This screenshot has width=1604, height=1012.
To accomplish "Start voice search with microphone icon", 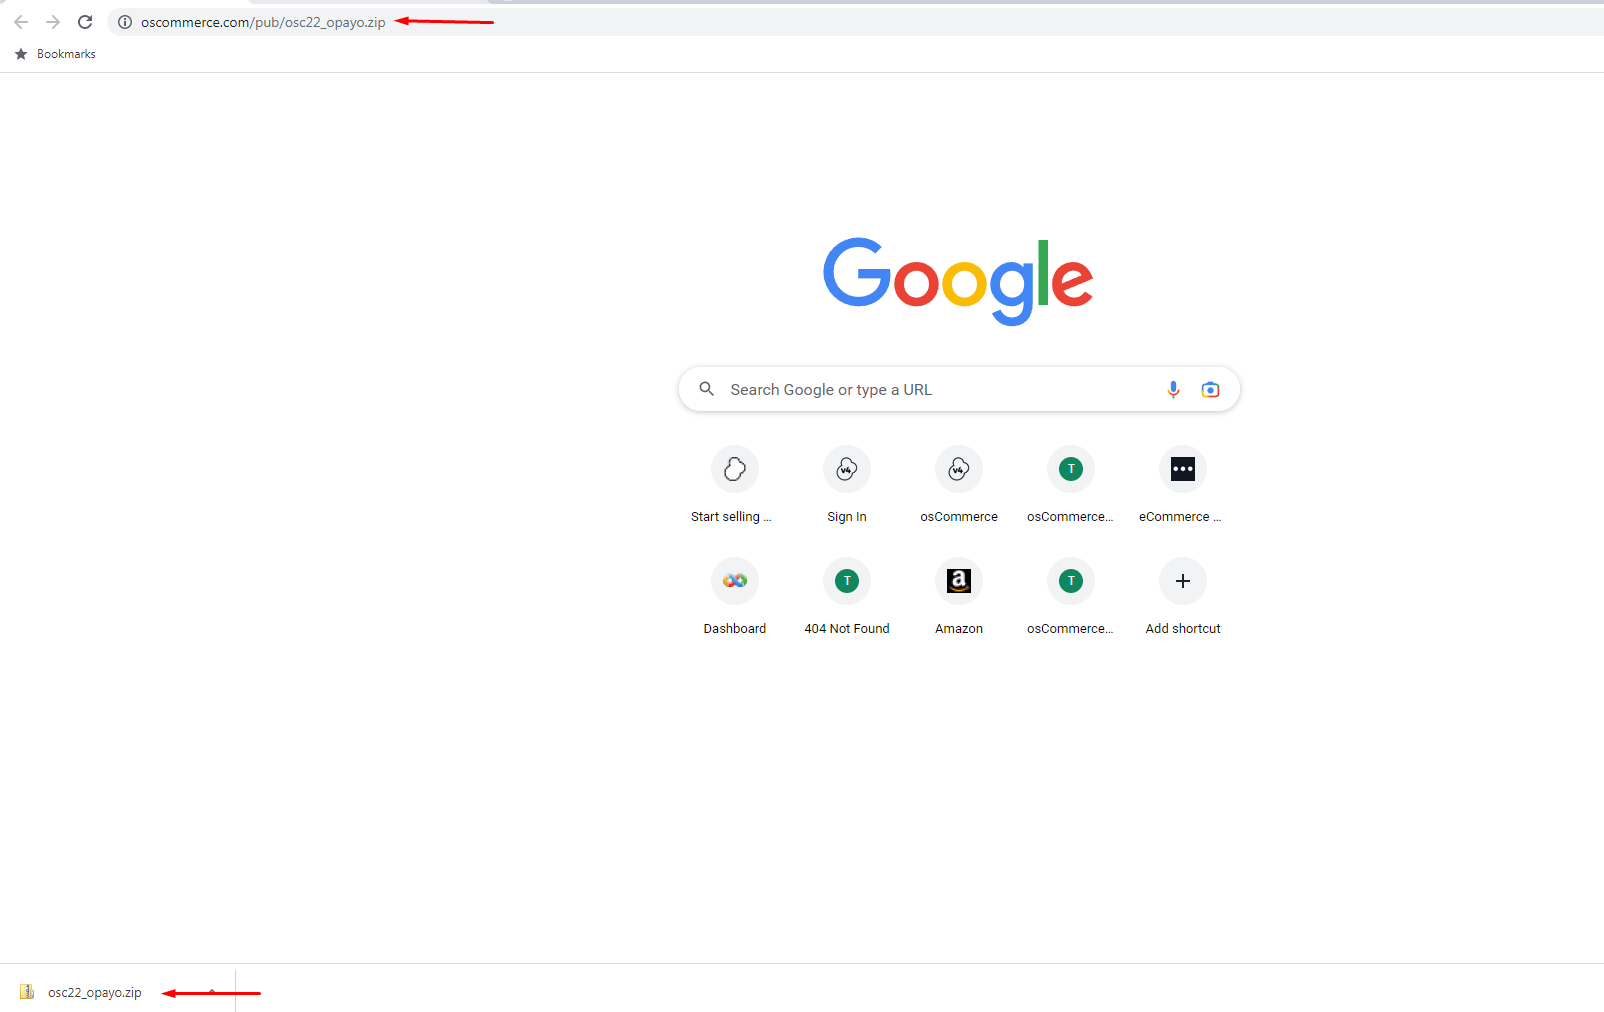I will (1173, 389).
